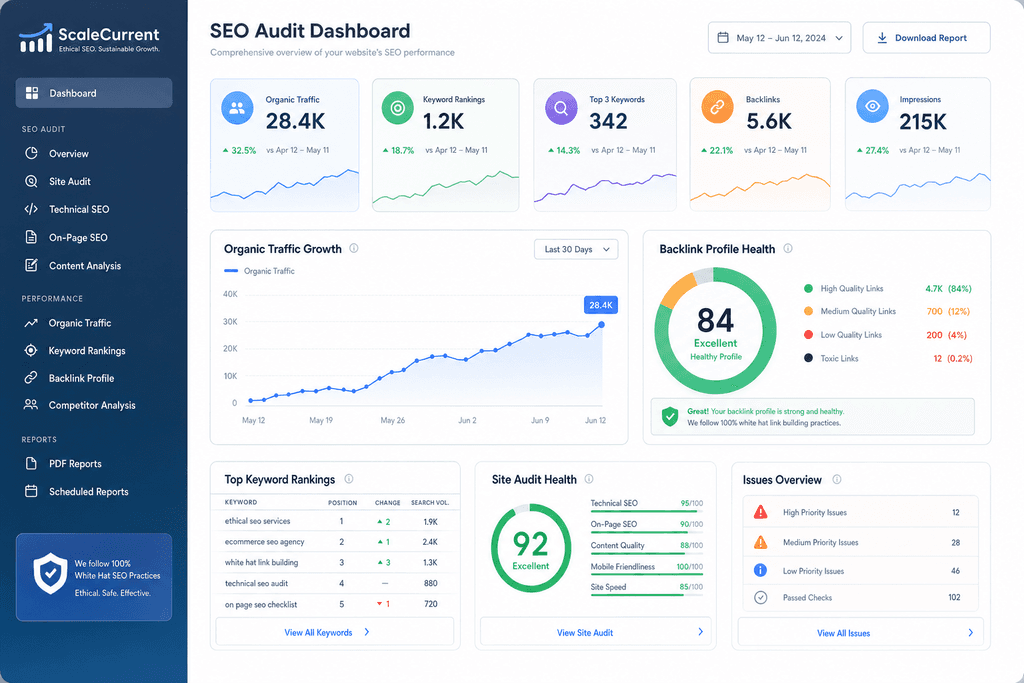
Task: Click the 92 Excellent site audit gauge
Action: pos(531,548)
